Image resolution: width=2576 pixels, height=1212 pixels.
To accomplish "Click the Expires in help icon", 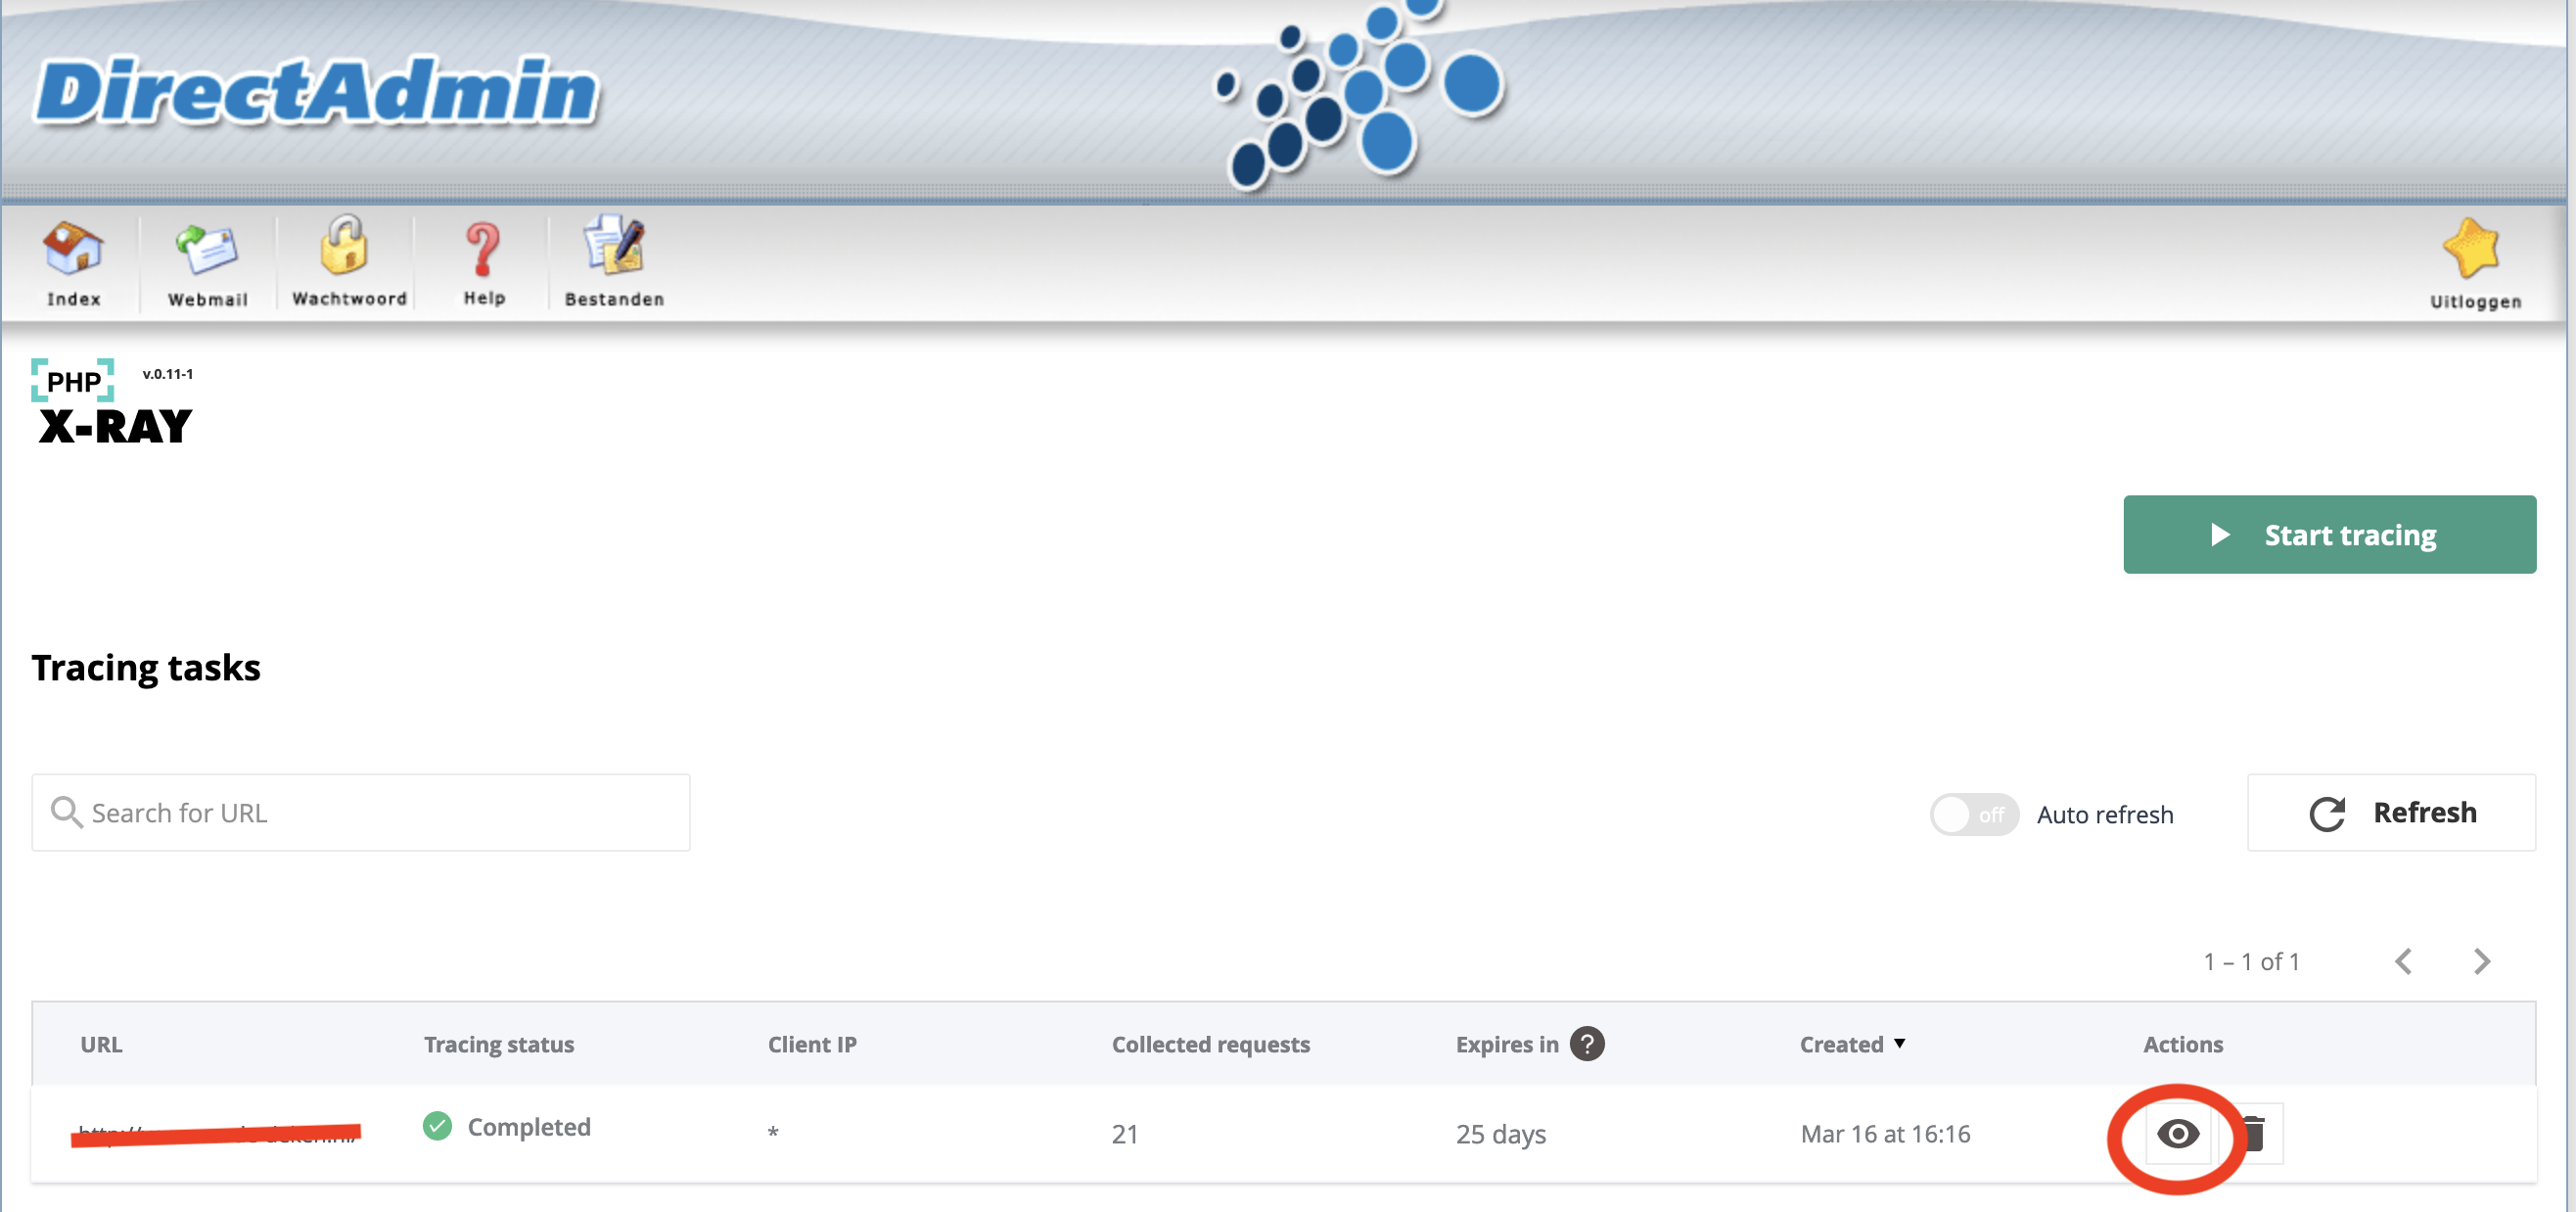I will pyautogui.click(x=1587, y=1044).
